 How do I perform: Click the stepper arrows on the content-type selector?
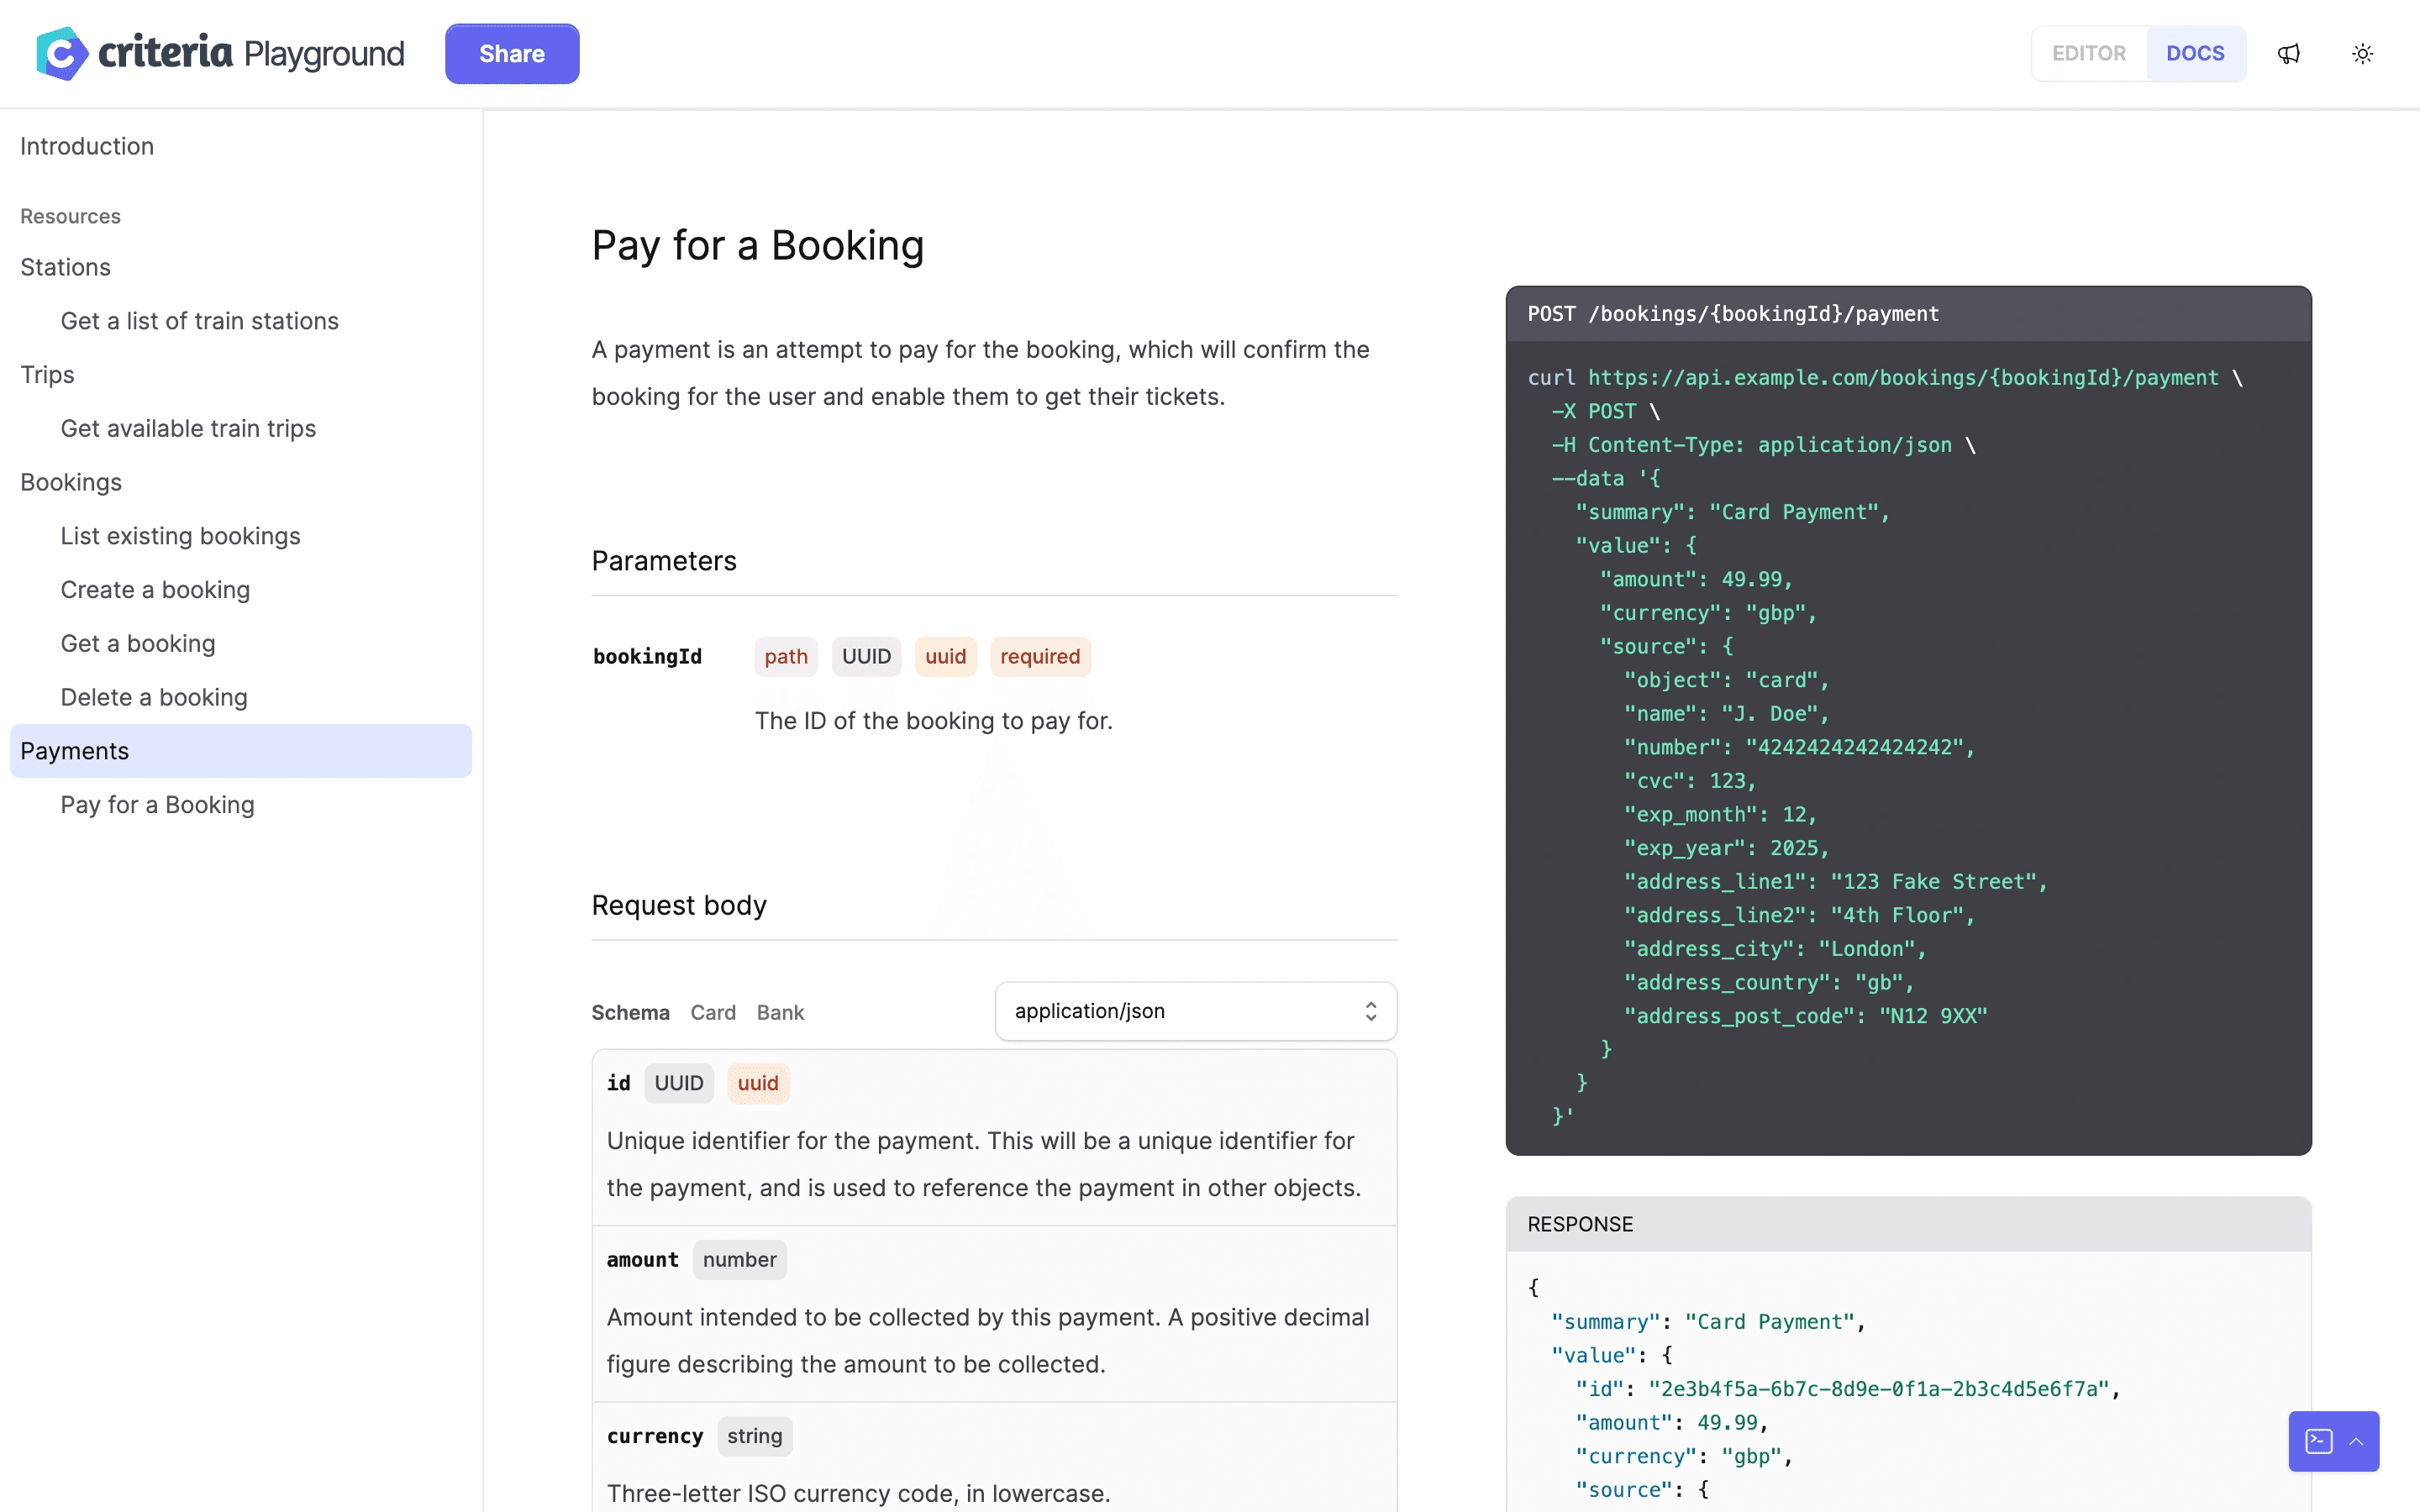(x=1371, y=1011)
